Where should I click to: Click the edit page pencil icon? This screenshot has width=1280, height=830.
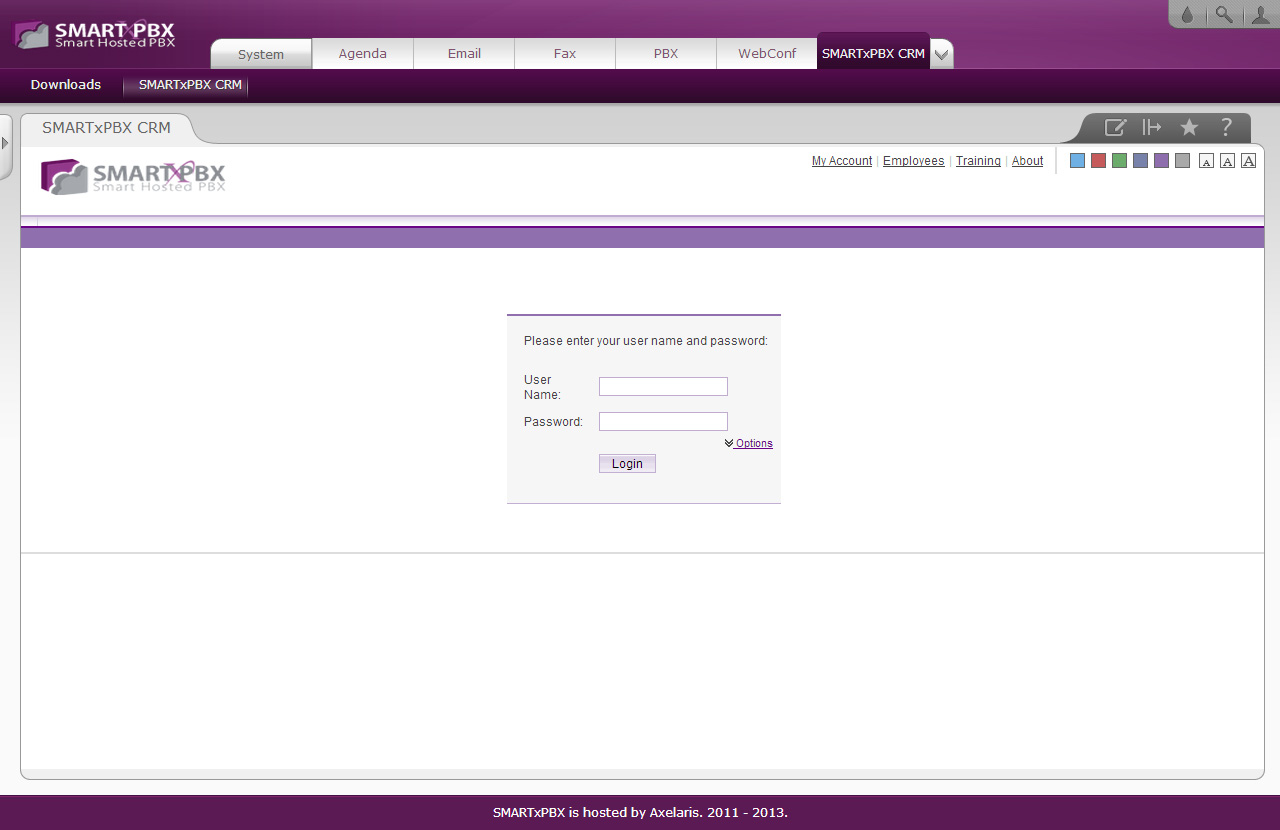tap(1115, 127)
